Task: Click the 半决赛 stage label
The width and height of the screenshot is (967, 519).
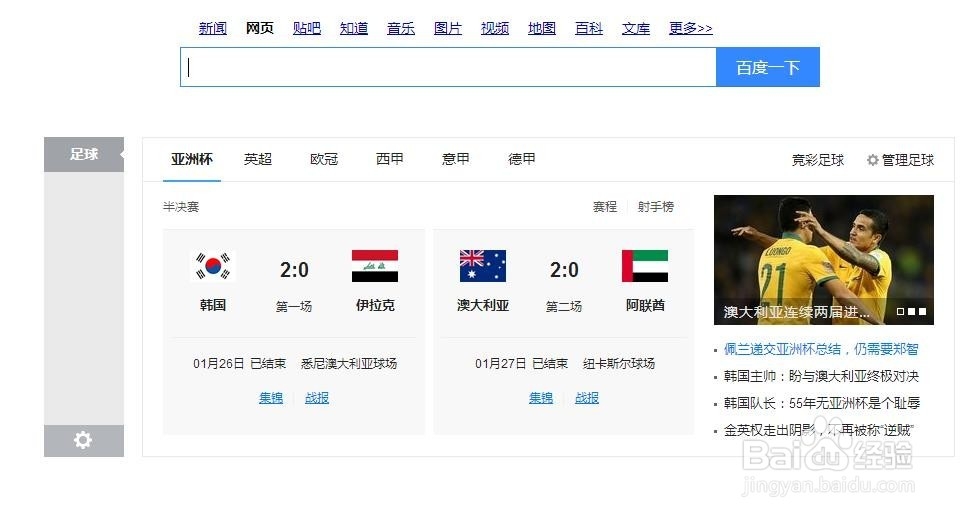Action: 181,206
